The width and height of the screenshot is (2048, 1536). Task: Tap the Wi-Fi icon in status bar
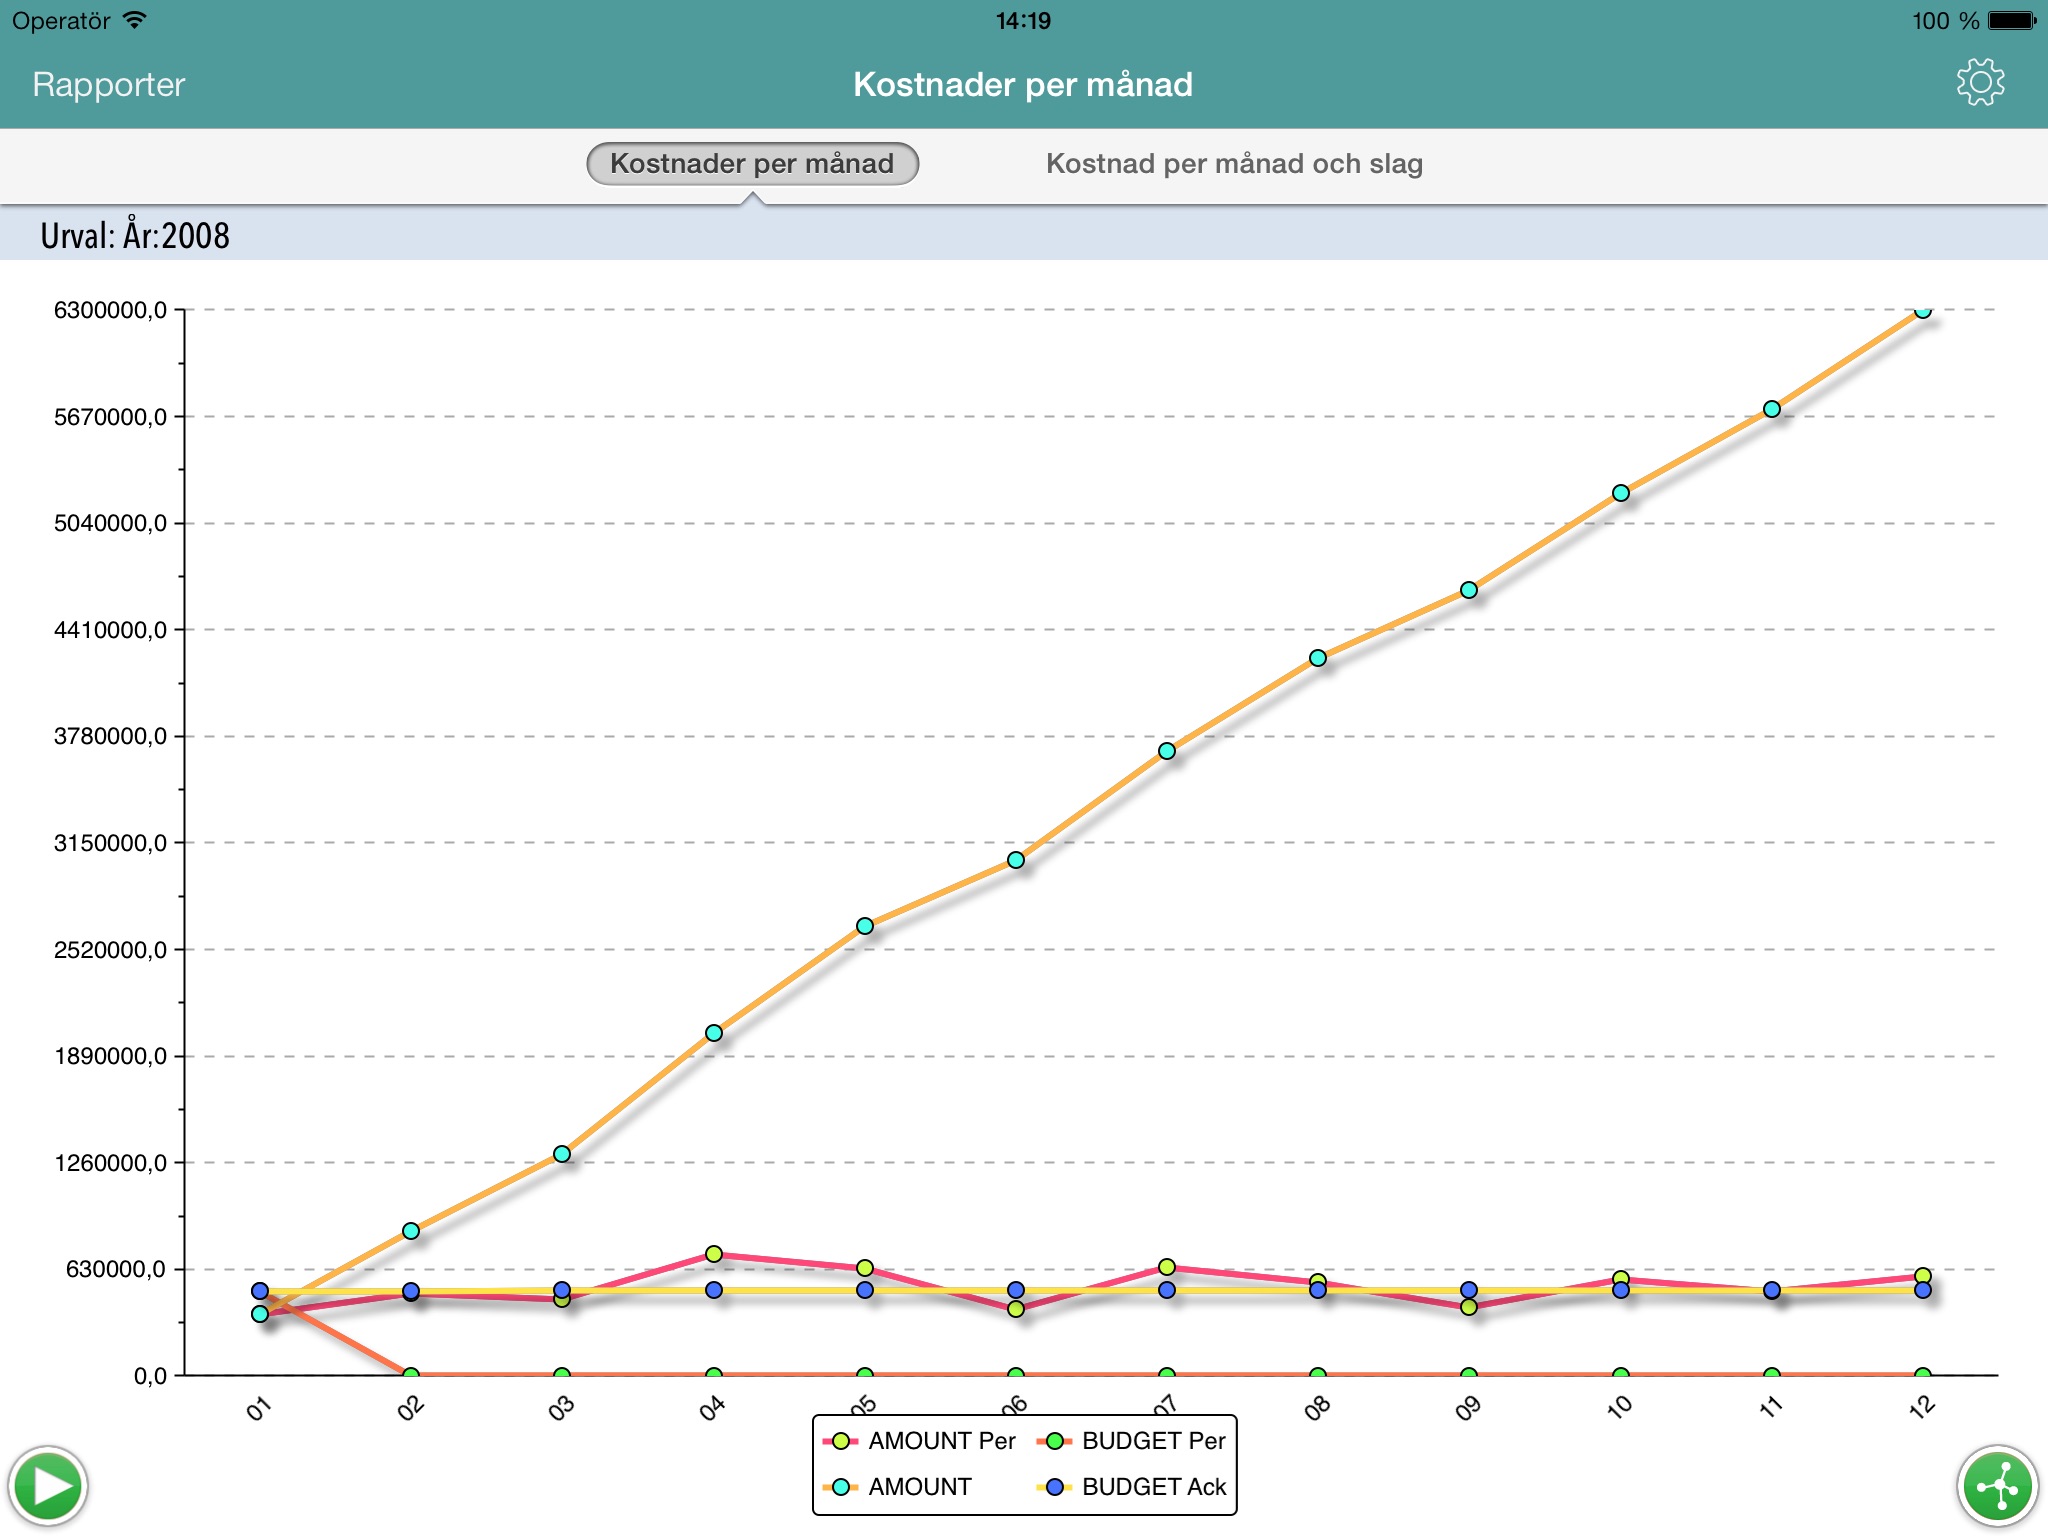click(134, 20)
